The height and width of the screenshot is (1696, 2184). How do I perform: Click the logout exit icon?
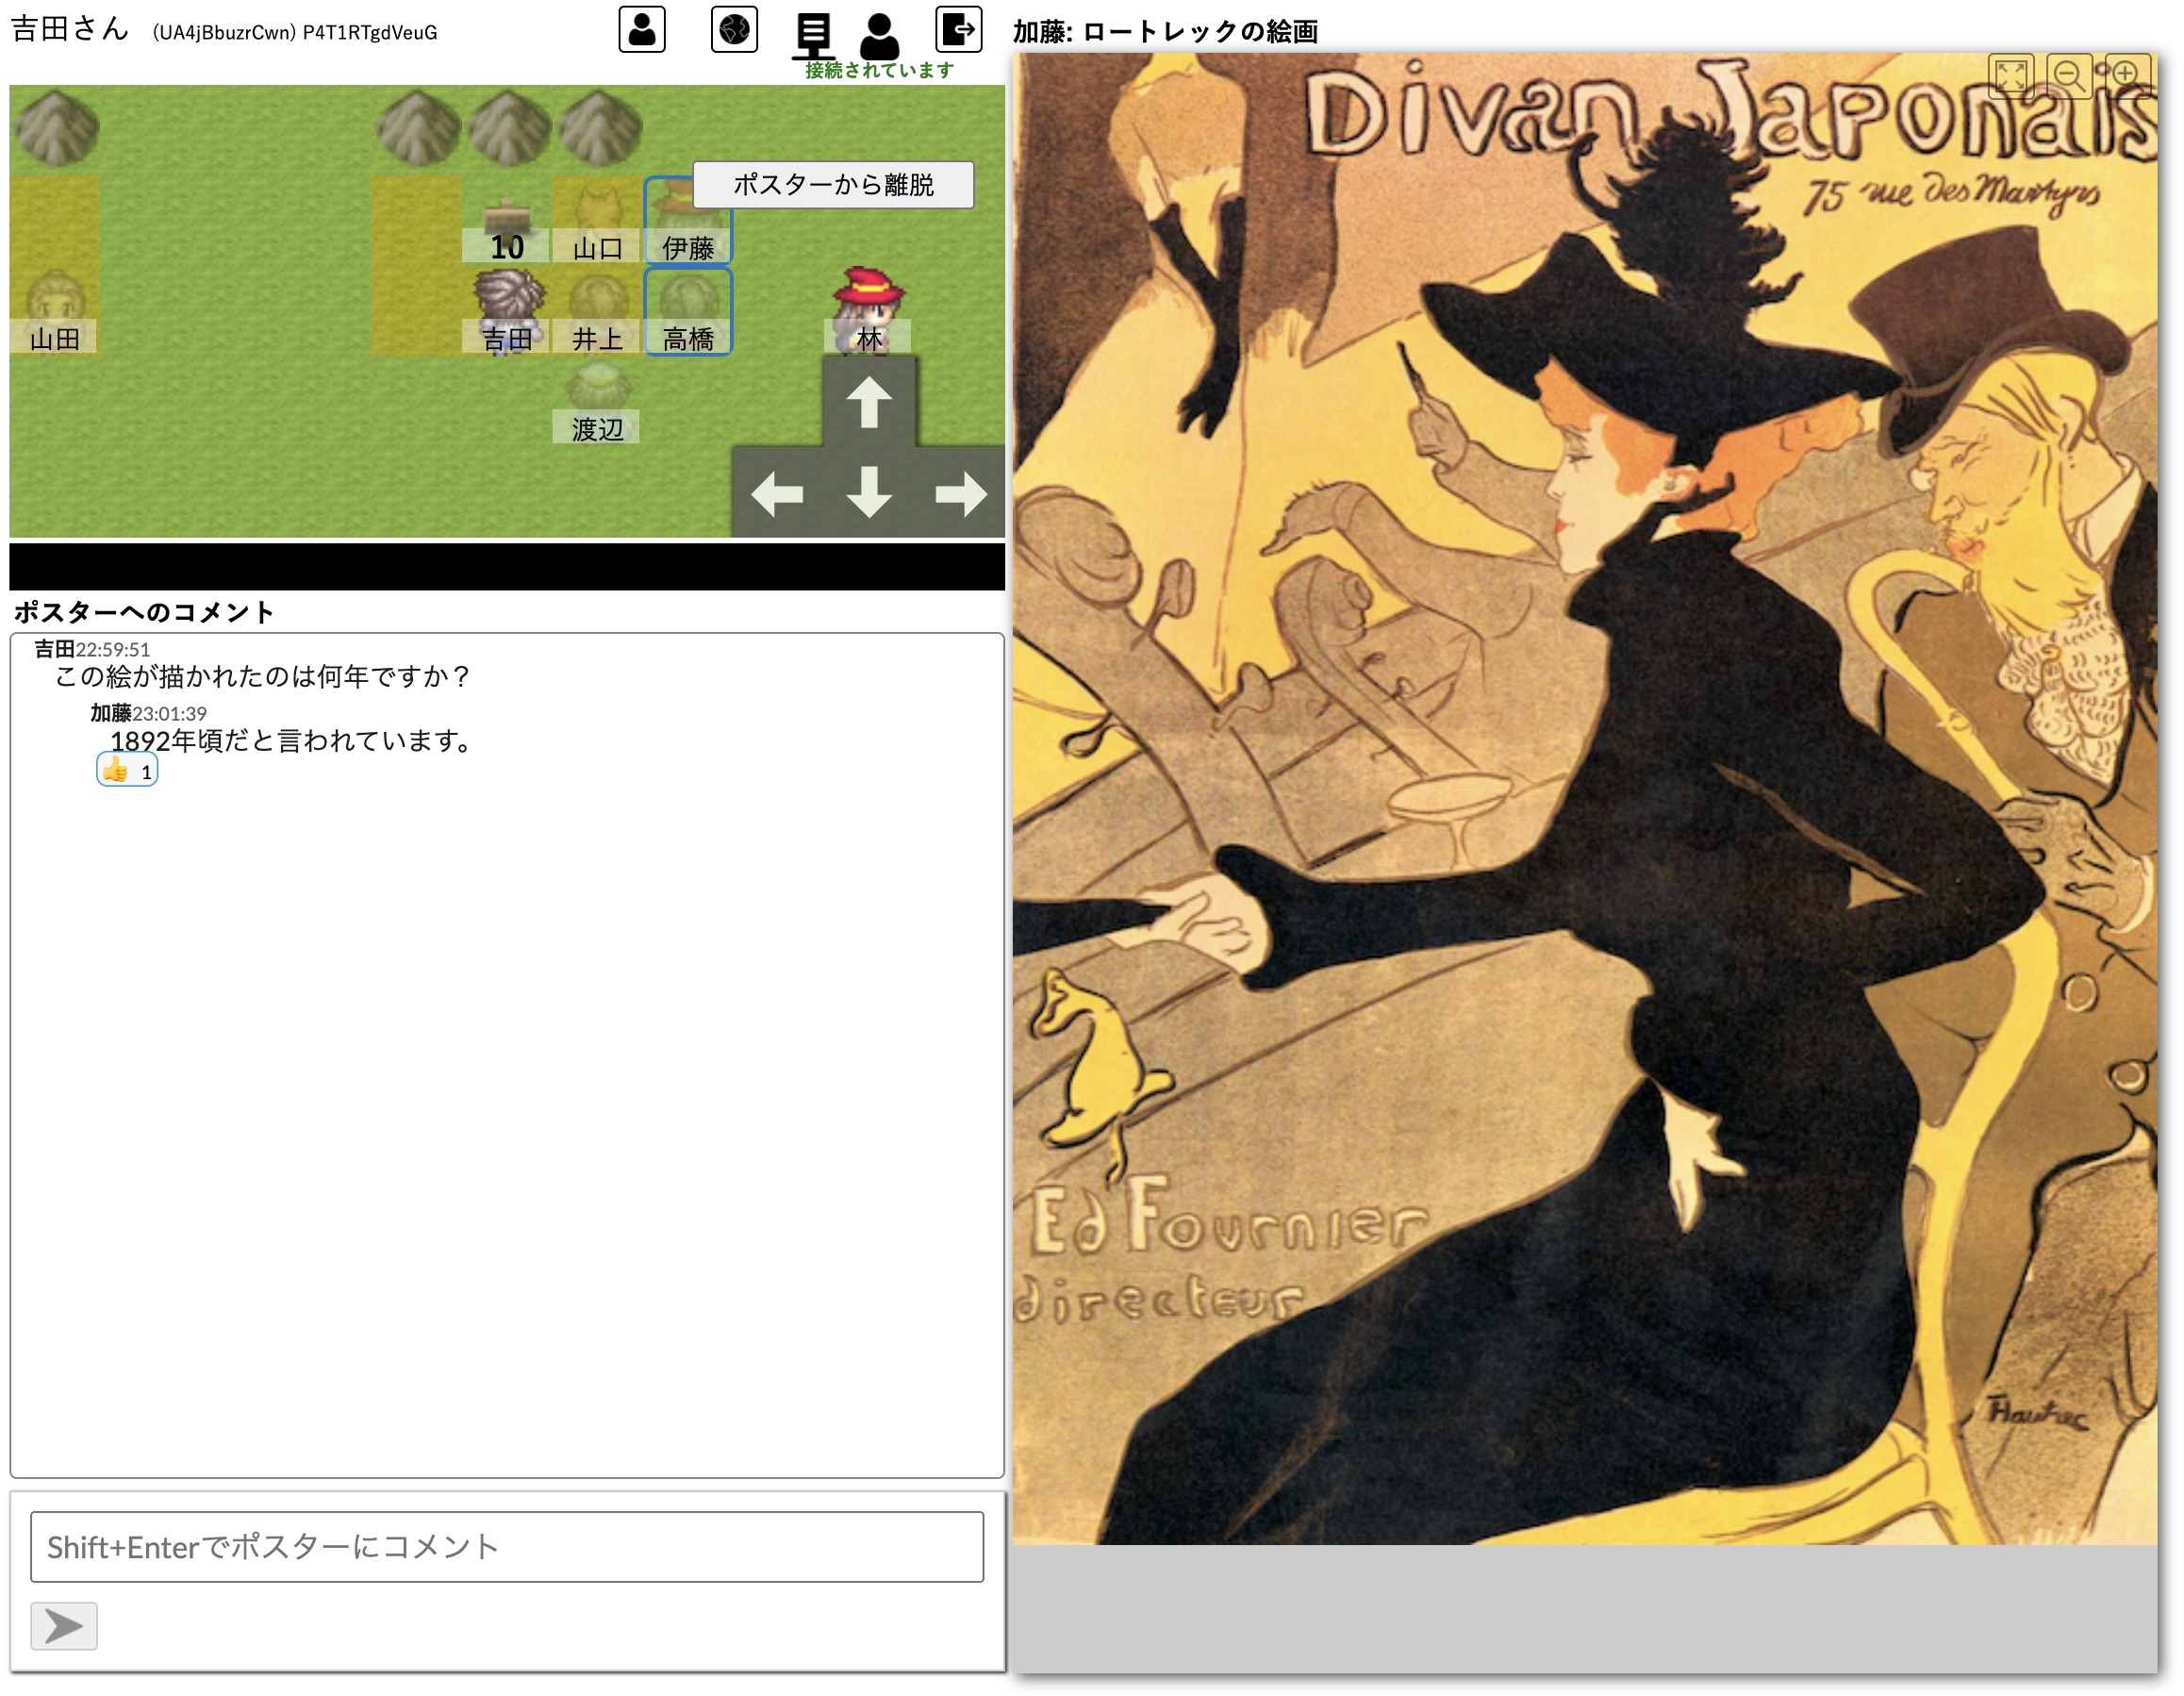click(959, 29)
